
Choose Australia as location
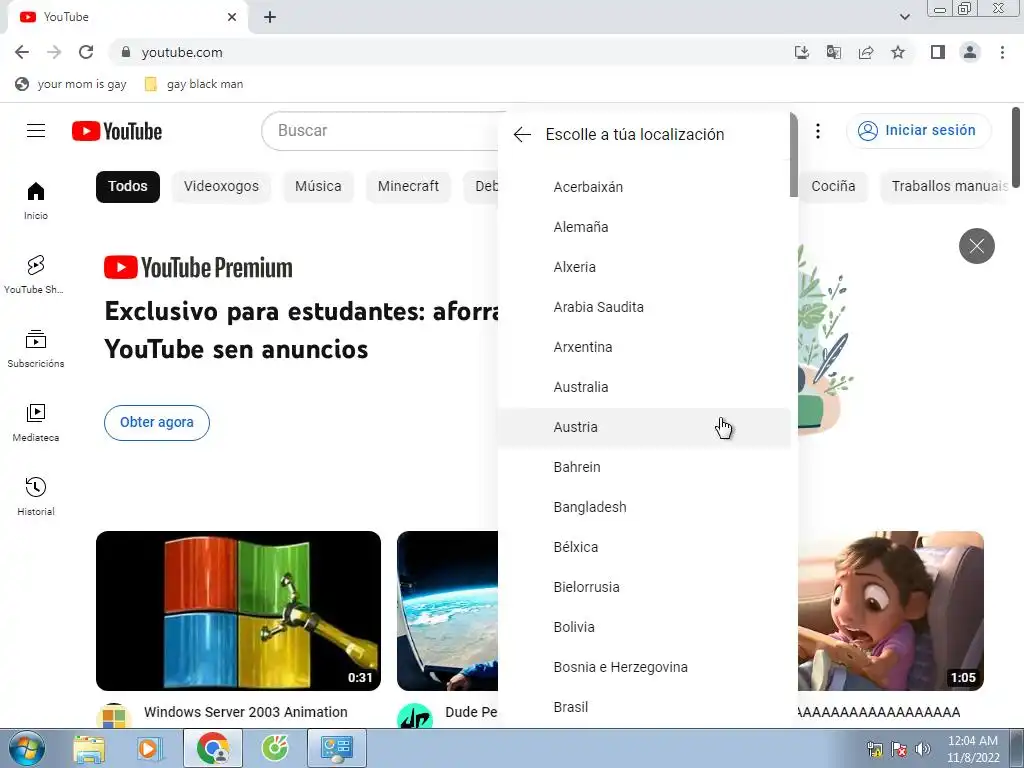click(x=644, y=387)
